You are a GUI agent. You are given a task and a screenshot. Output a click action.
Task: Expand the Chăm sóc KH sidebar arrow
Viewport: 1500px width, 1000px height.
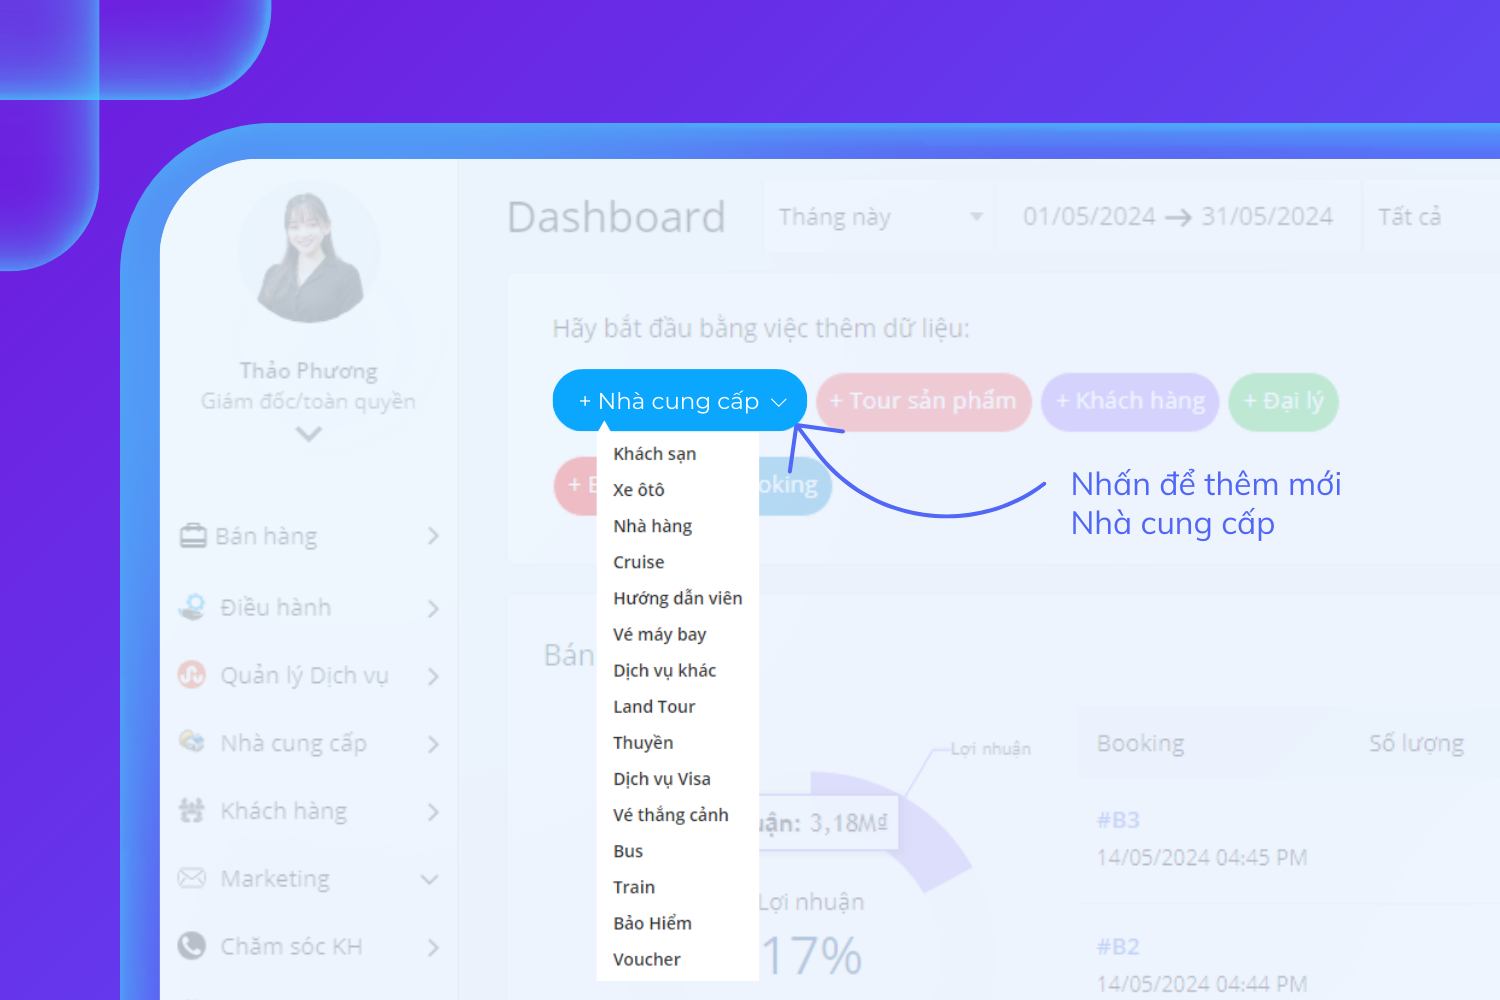(433, 947)
